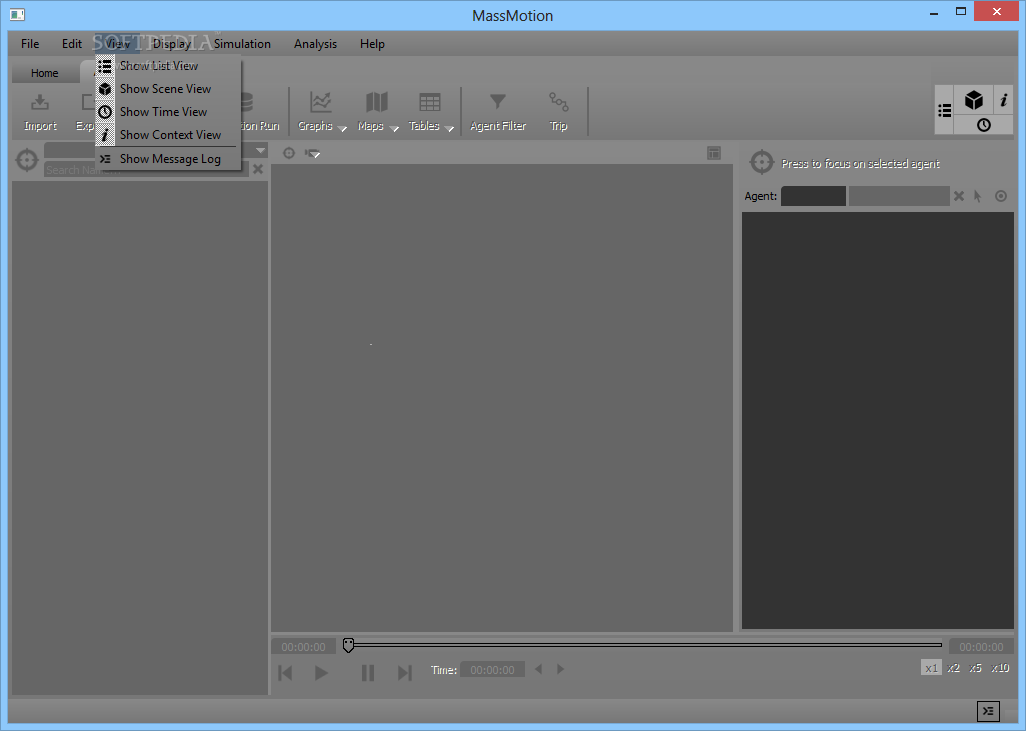Image resolution: width=1026 pixels, height=731 pixels.
Task: Toggle list view icon in top-right panel
Action: coord(944,111)
